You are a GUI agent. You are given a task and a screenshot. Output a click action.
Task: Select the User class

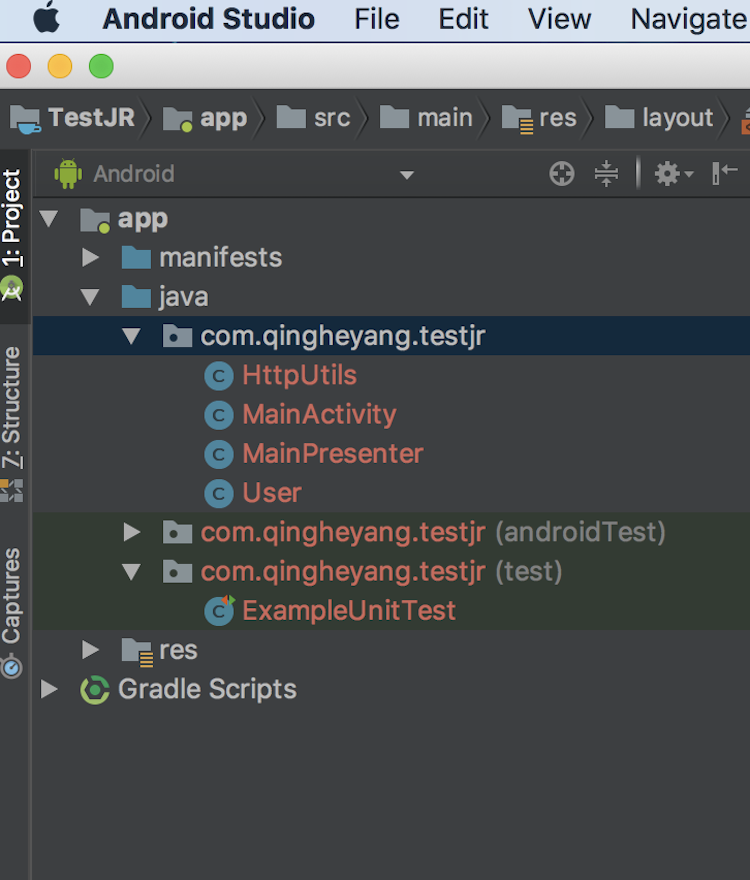coord(272,493)
